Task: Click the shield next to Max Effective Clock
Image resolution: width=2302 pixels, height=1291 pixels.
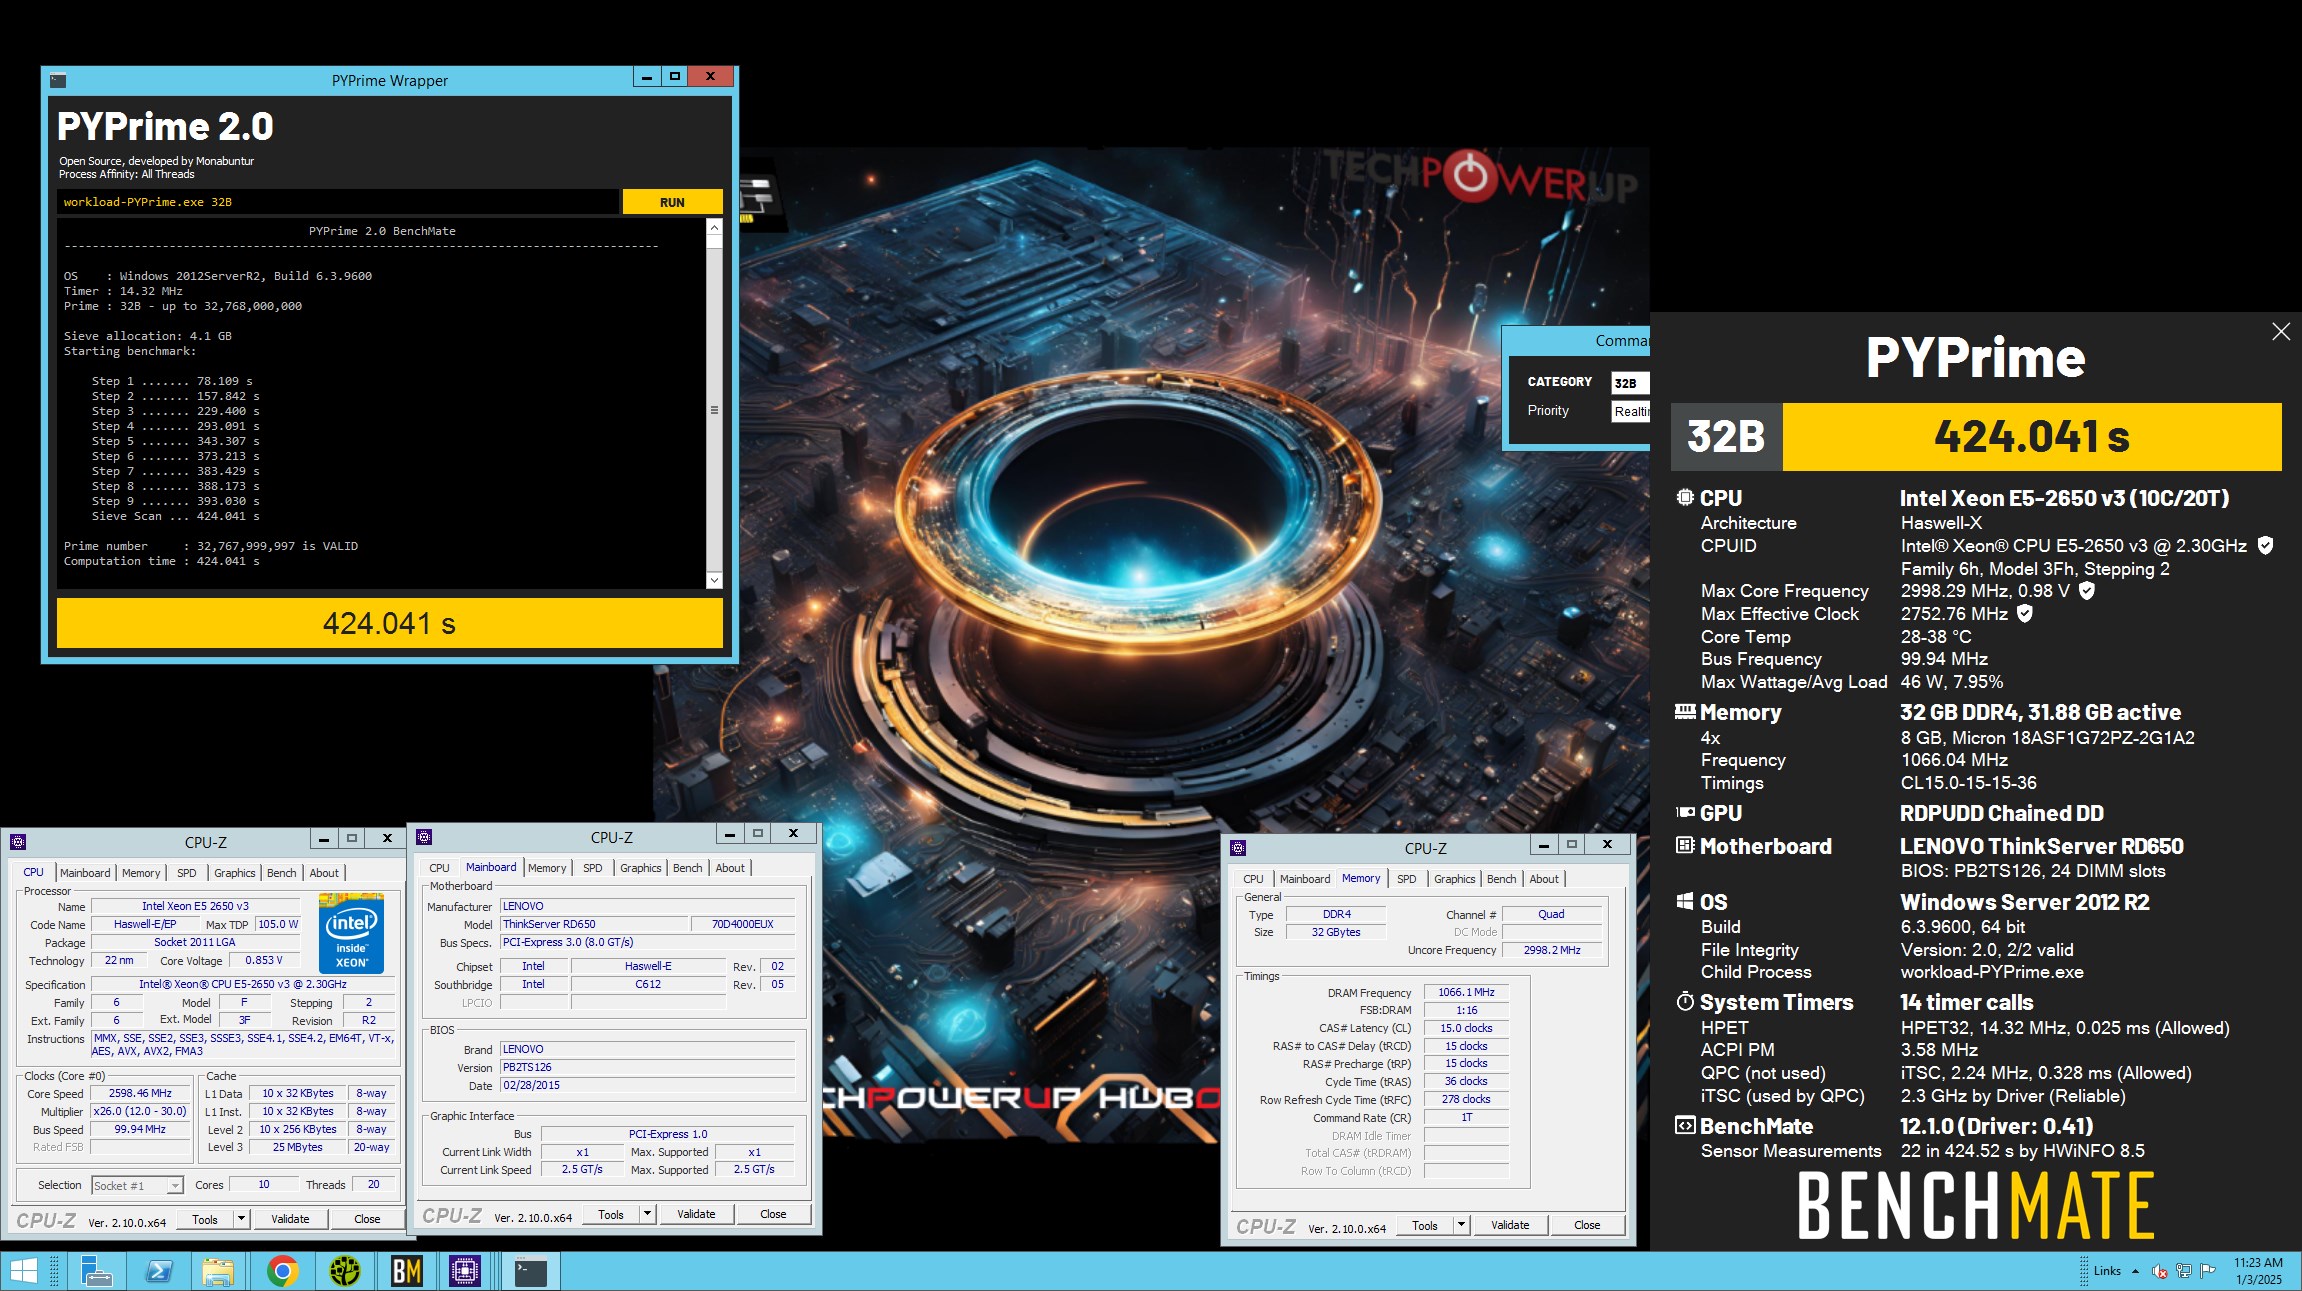Action: click(x=2025, y=613)
